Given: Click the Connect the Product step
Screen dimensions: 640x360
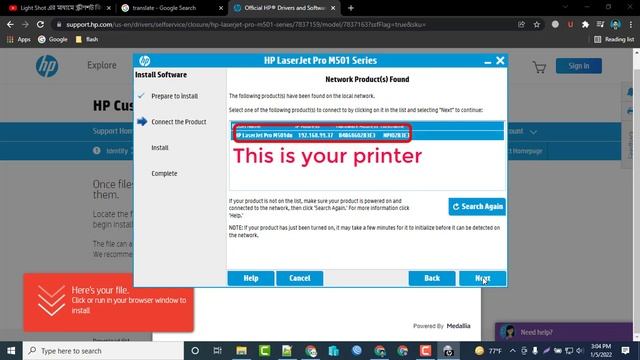Looking at the screenshot, I should [x=178, y=122].
